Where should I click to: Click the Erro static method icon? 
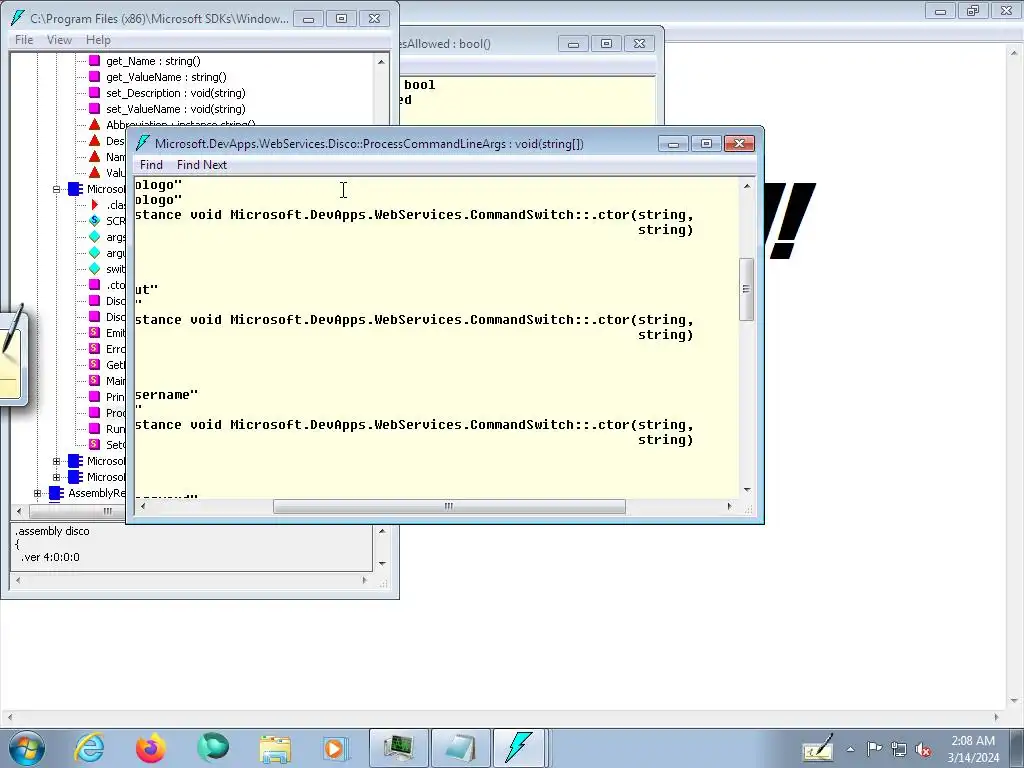pyautogui.click(x=95, y=349)
